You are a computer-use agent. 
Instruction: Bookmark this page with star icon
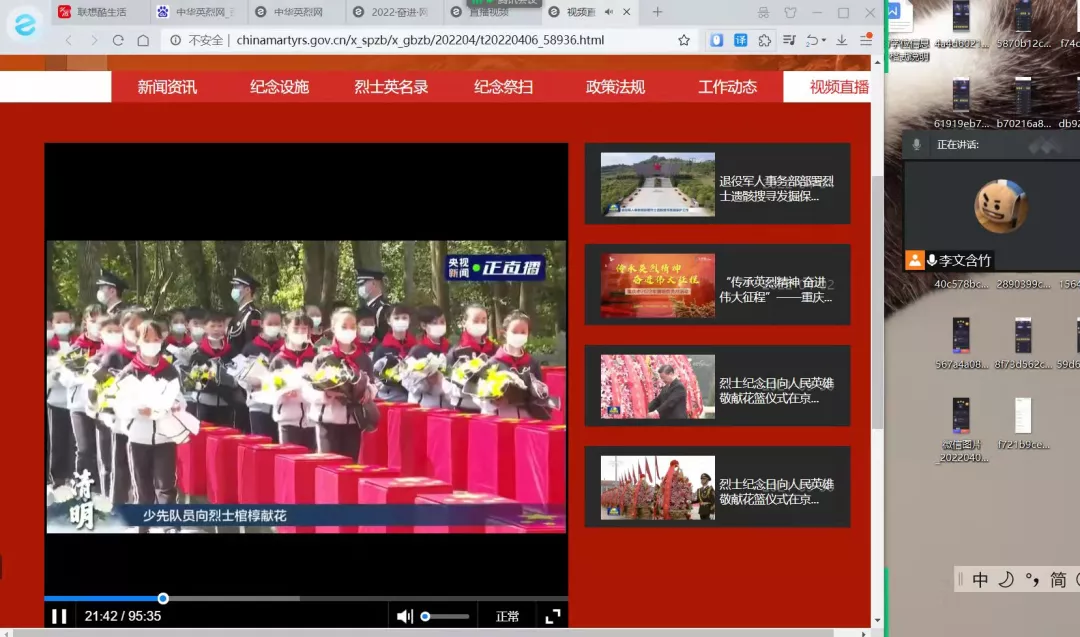(684, 40)
